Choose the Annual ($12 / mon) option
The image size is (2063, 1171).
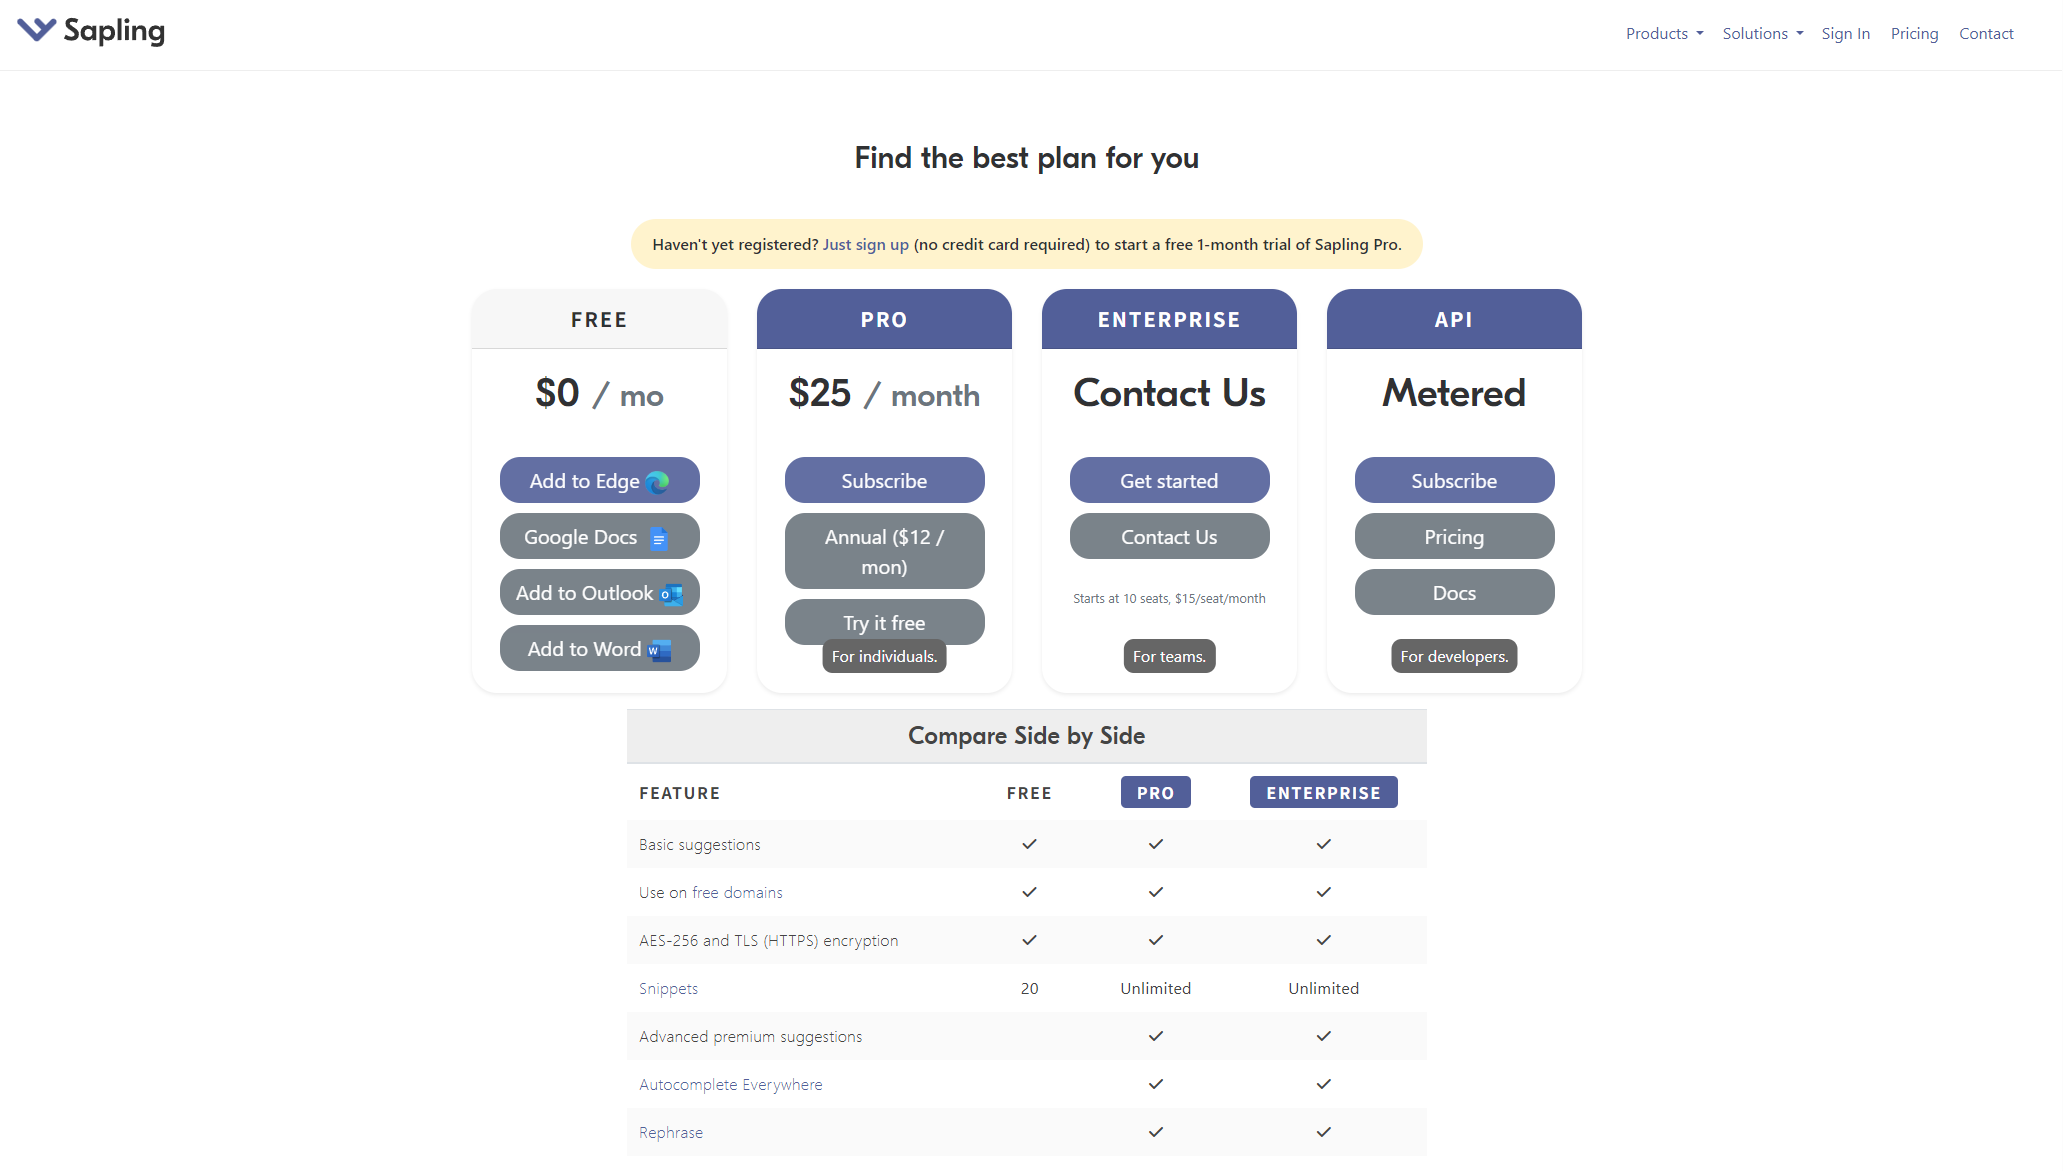tap(884, 552)
